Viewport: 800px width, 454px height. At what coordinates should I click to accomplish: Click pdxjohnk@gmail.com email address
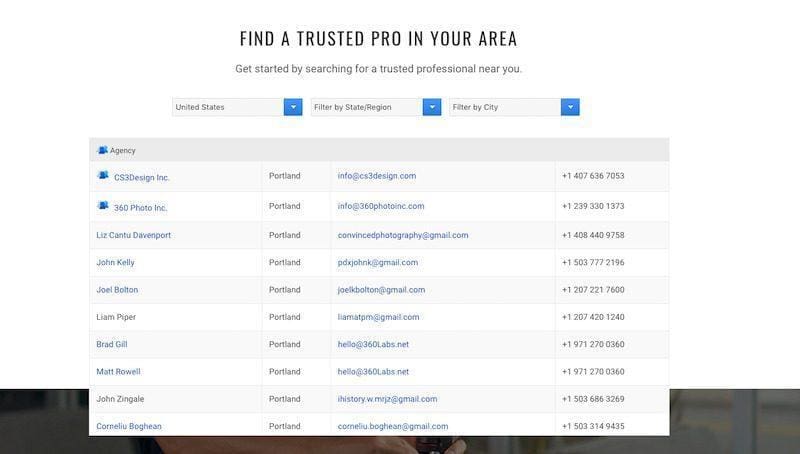tap(378, 262)
